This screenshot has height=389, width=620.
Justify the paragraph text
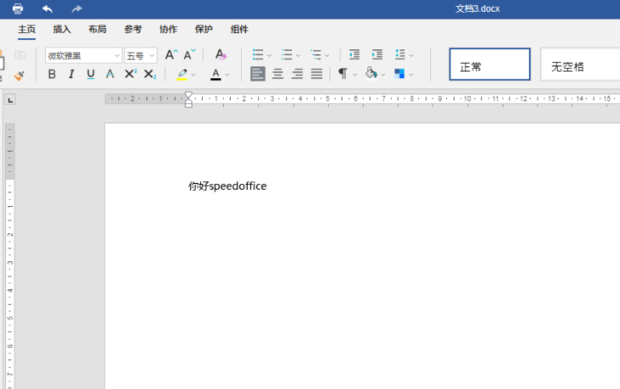click(x=317, y=74)
